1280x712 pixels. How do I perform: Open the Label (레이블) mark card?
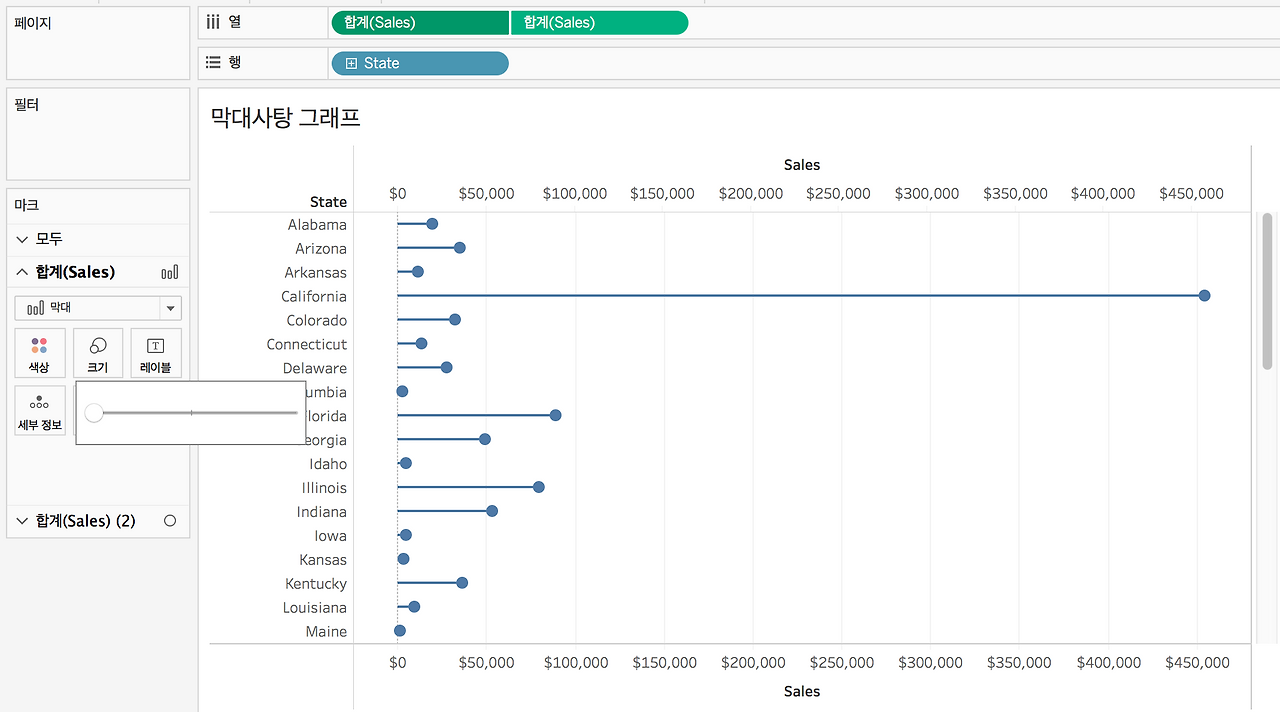coord(156,353)
